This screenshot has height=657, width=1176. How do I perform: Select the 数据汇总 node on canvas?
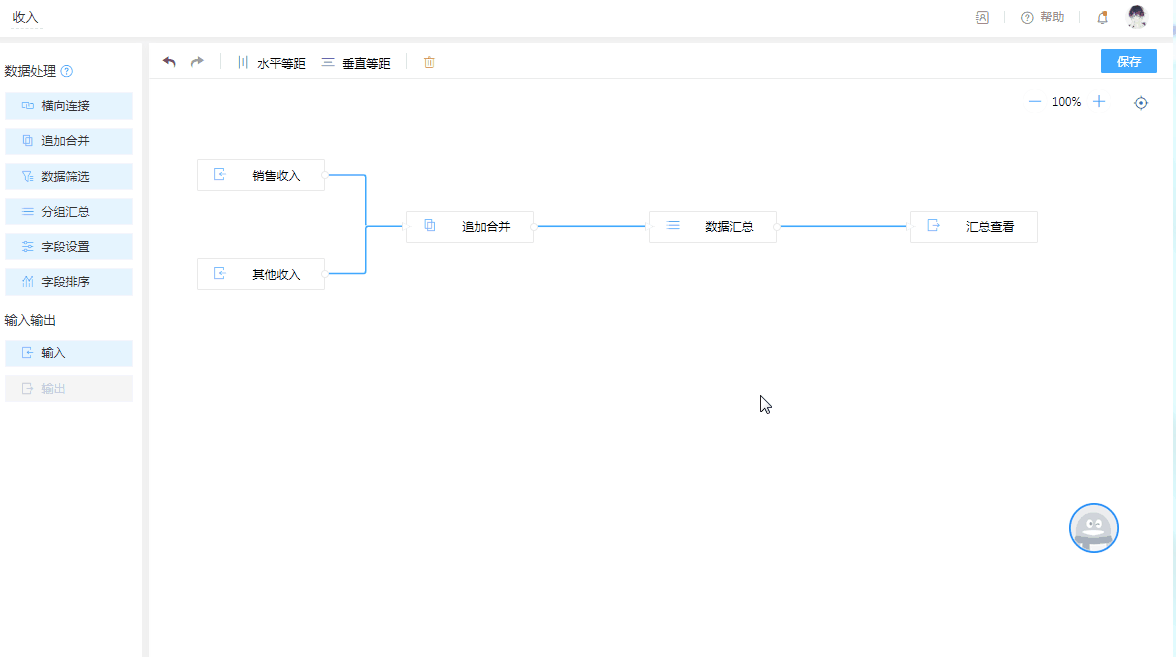712,226
